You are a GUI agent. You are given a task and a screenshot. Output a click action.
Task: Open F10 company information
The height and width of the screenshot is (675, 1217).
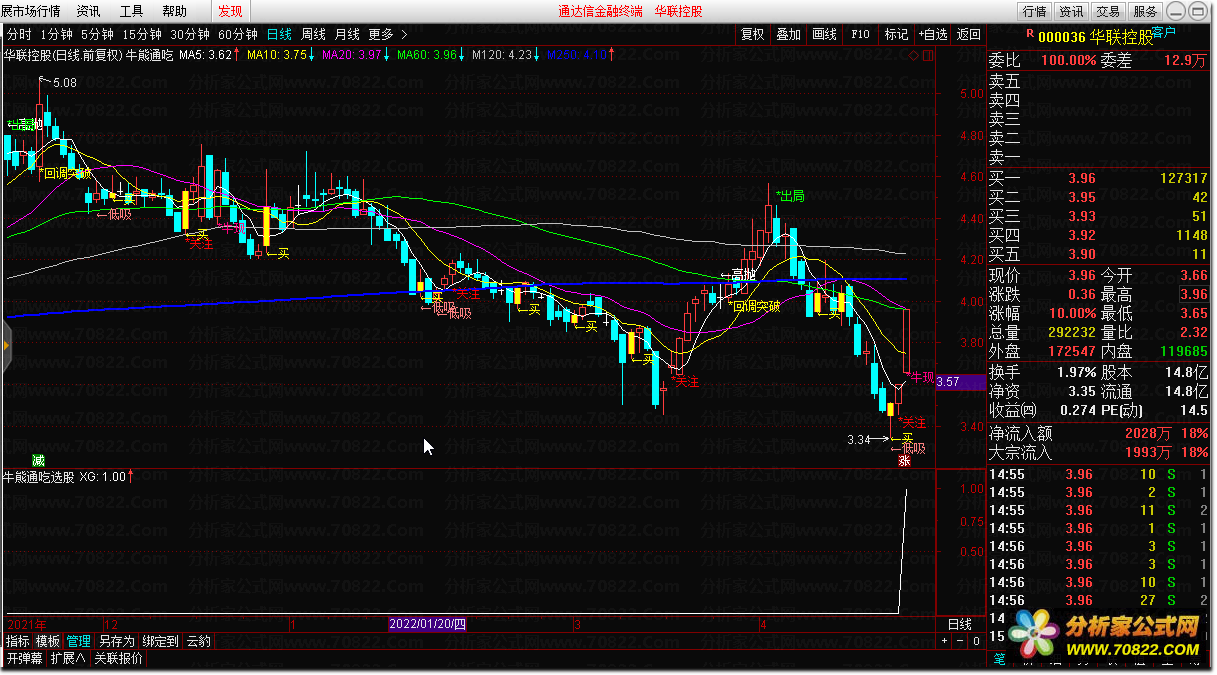(x=860, y=34)
